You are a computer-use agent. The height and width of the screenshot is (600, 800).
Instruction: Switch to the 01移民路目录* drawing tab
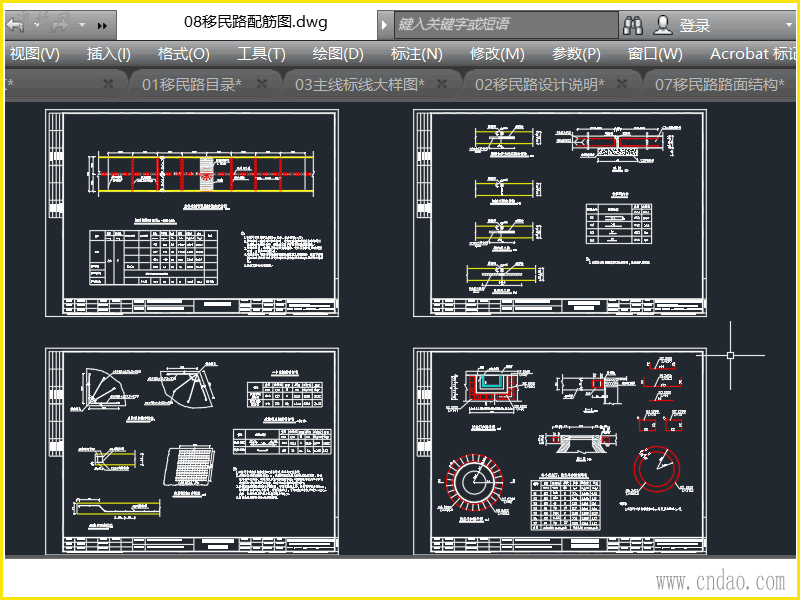[x=192, y=84]
